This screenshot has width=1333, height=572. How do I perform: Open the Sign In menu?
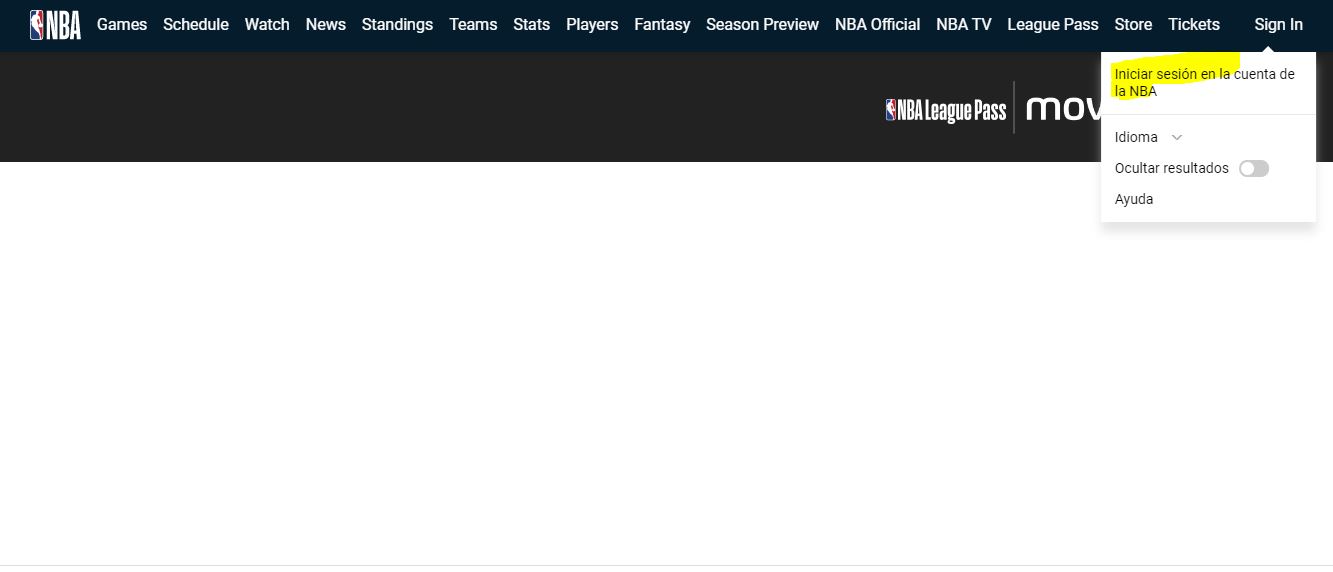[x=1278, y=25]
